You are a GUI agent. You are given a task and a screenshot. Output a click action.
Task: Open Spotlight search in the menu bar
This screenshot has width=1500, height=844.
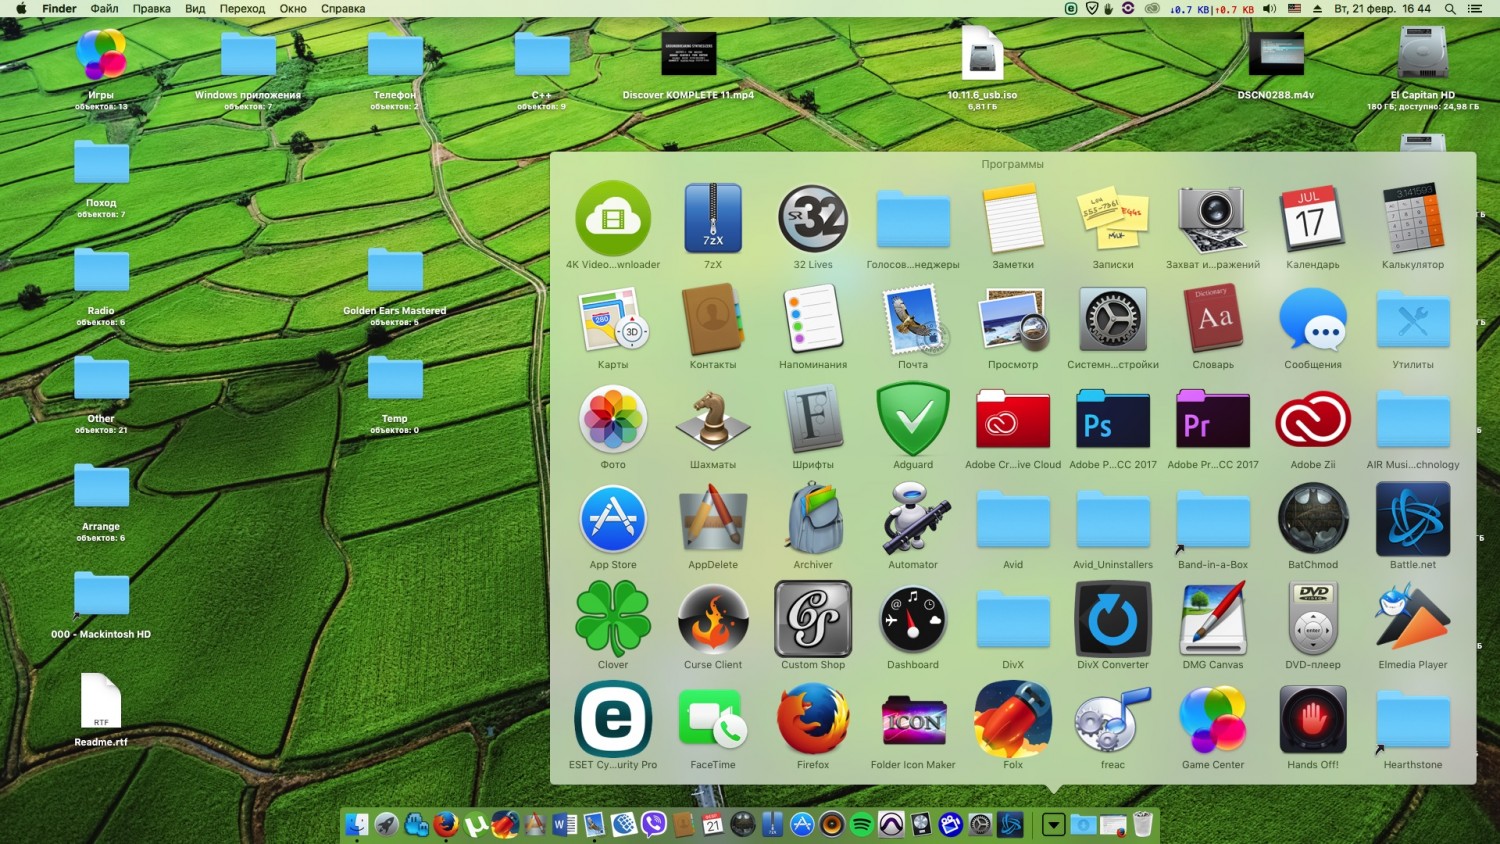(x=1449, y=9)
